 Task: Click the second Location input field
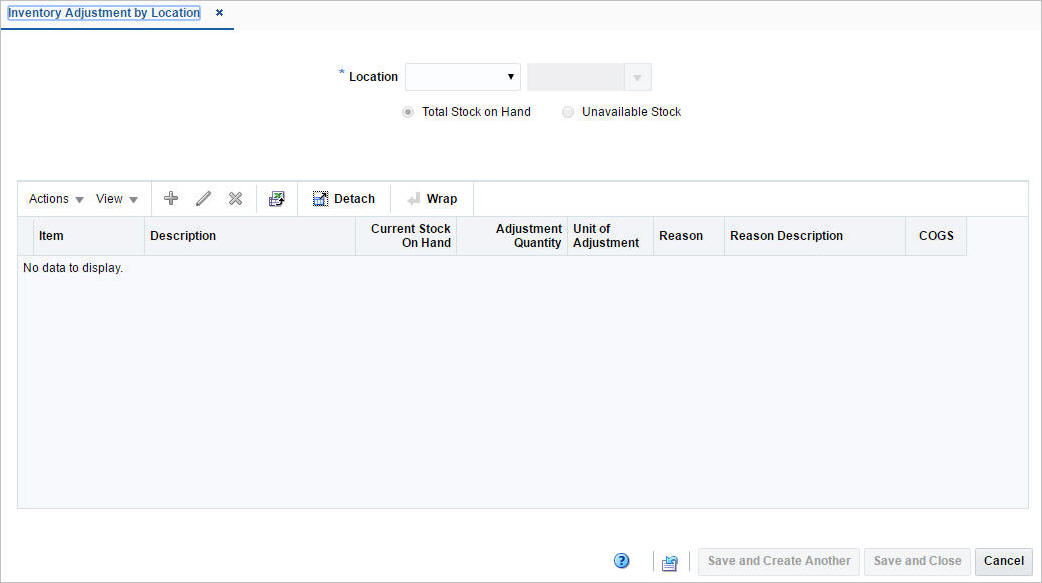tap(575, 77)
